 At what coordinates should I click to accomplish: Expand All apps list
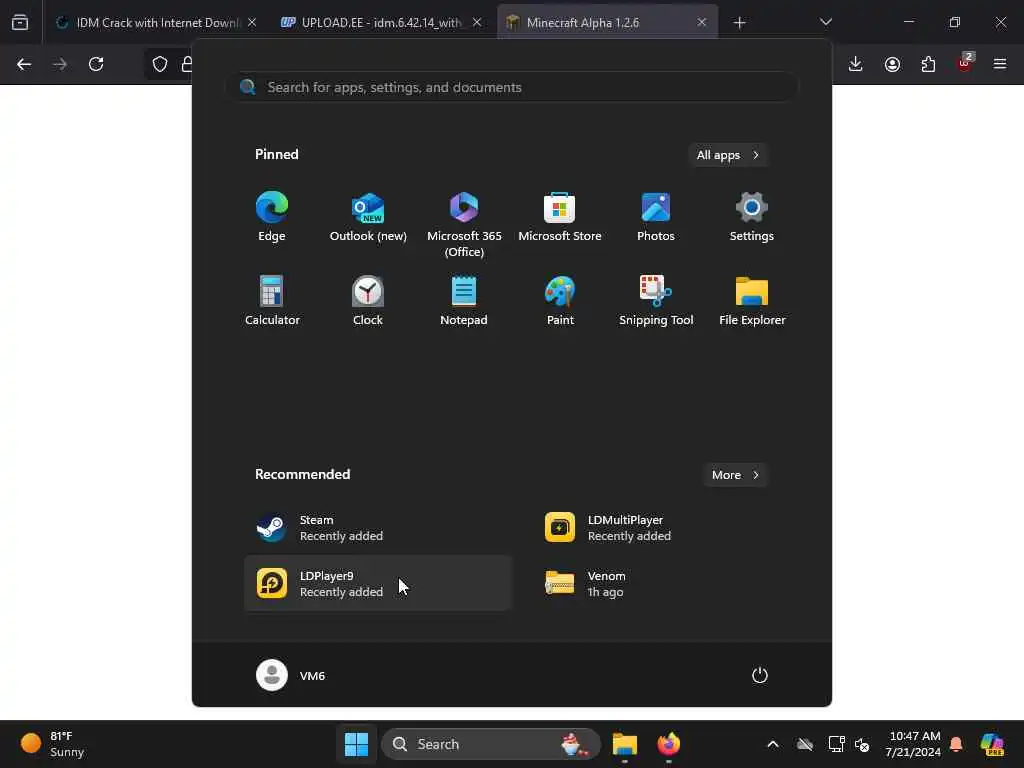728,155
